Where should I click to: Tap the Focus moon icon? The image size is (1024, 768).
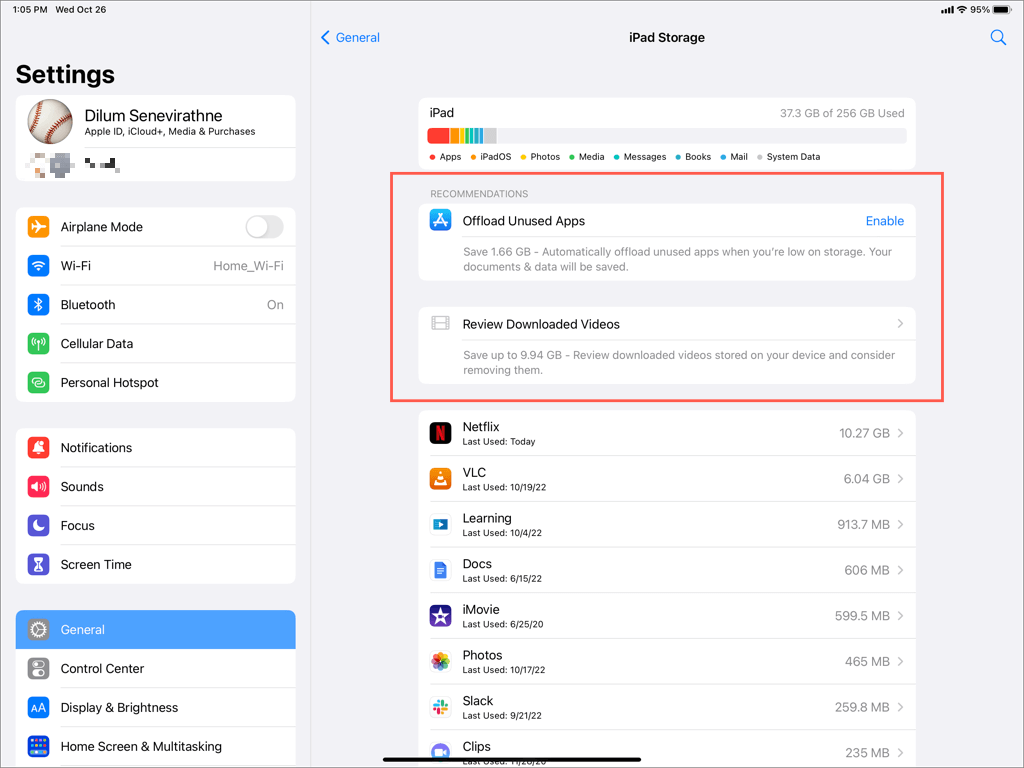(x=39, y=525)
